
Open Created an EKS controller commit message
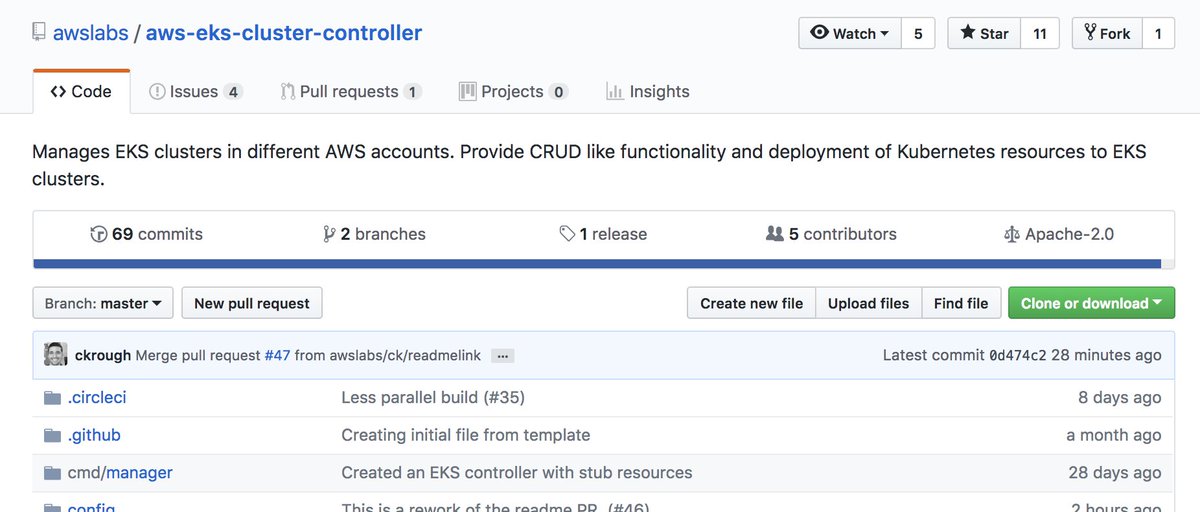click(x=517, y=472)
